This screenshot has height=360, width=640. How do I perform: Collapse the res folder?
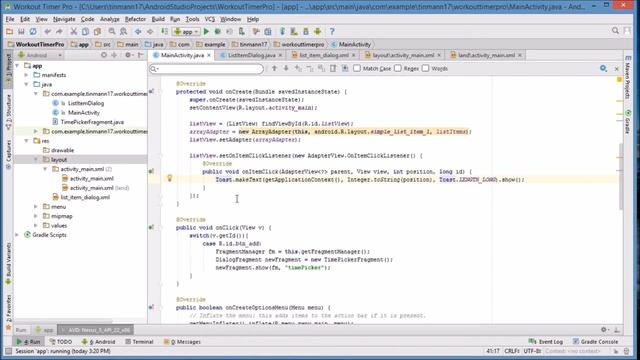[27, 141]
